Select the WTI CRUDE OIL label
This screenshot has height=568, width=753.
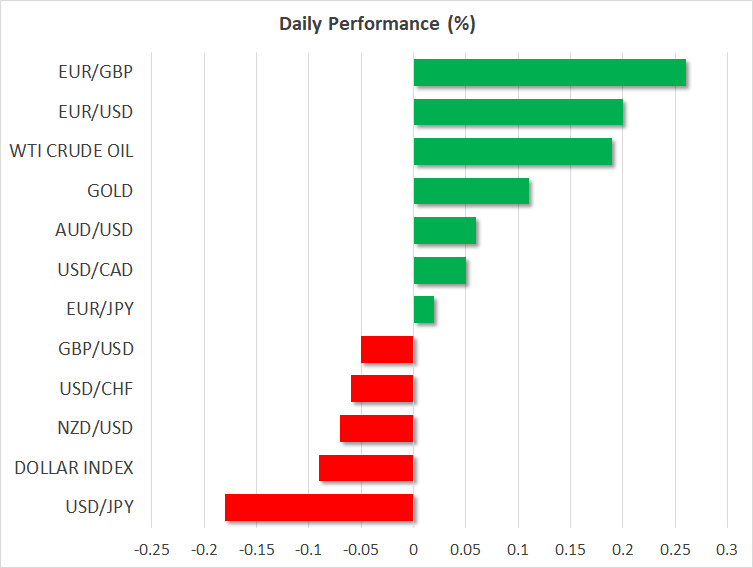[71, 152]
